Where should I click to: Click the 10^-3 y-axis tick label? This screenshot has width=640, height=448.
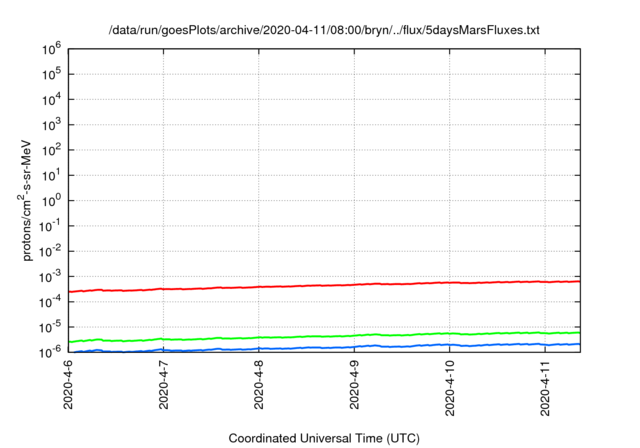[50, 277]
